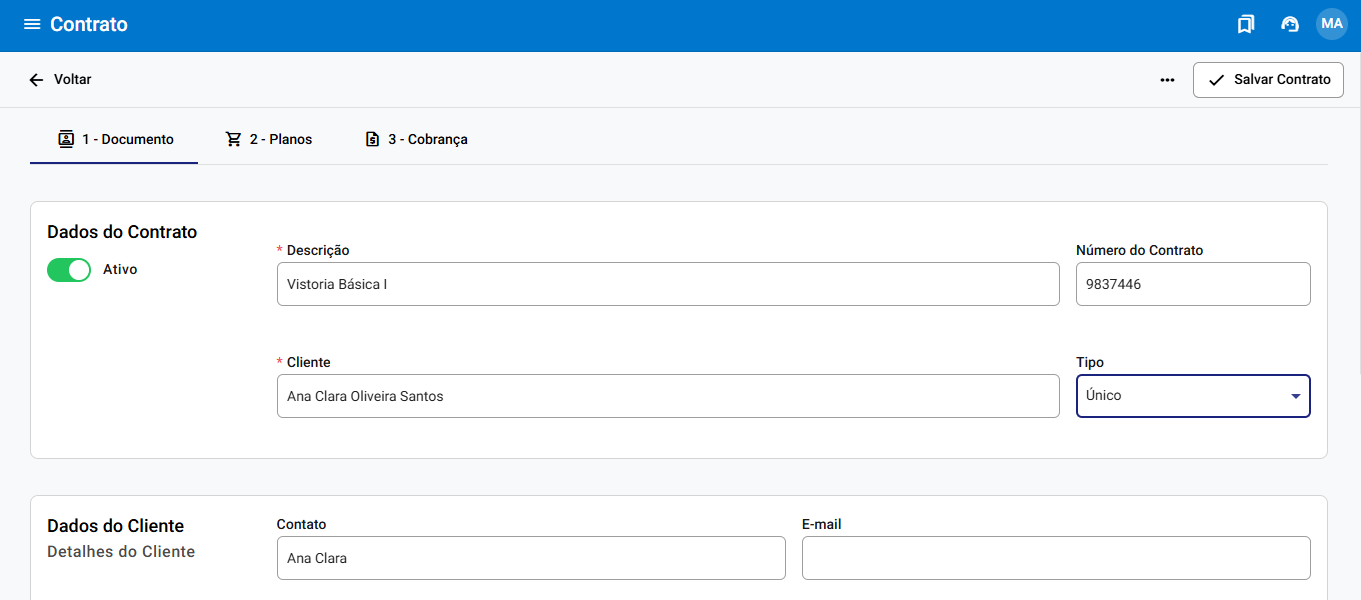This screenshot has height=600, width=1361.
Task: Toggle the Ativo contract switch
Action: (69, 270)
